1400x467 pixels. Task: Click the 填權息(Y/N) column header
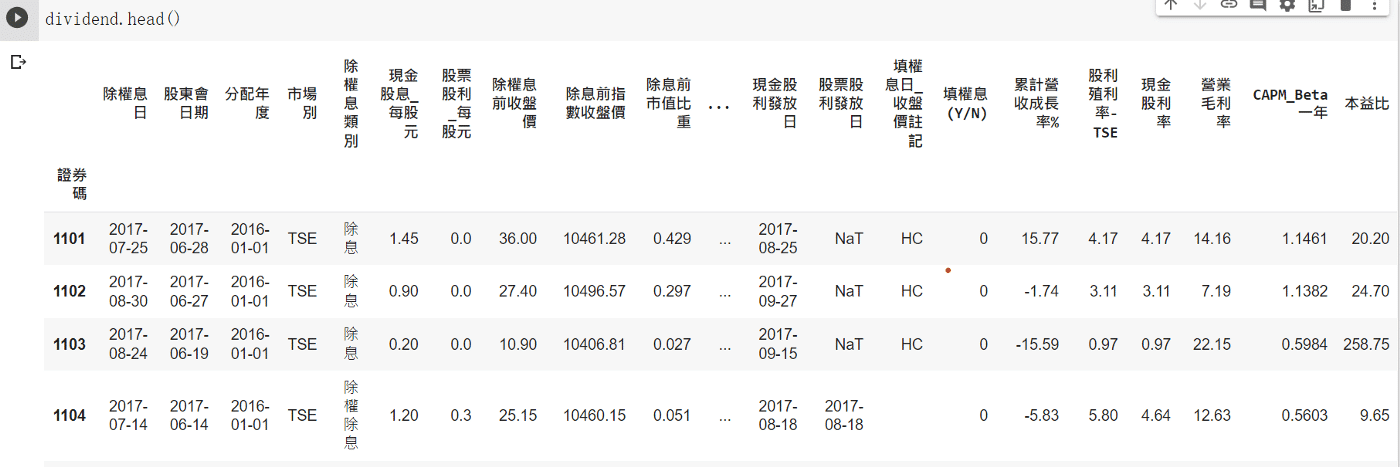965,103
